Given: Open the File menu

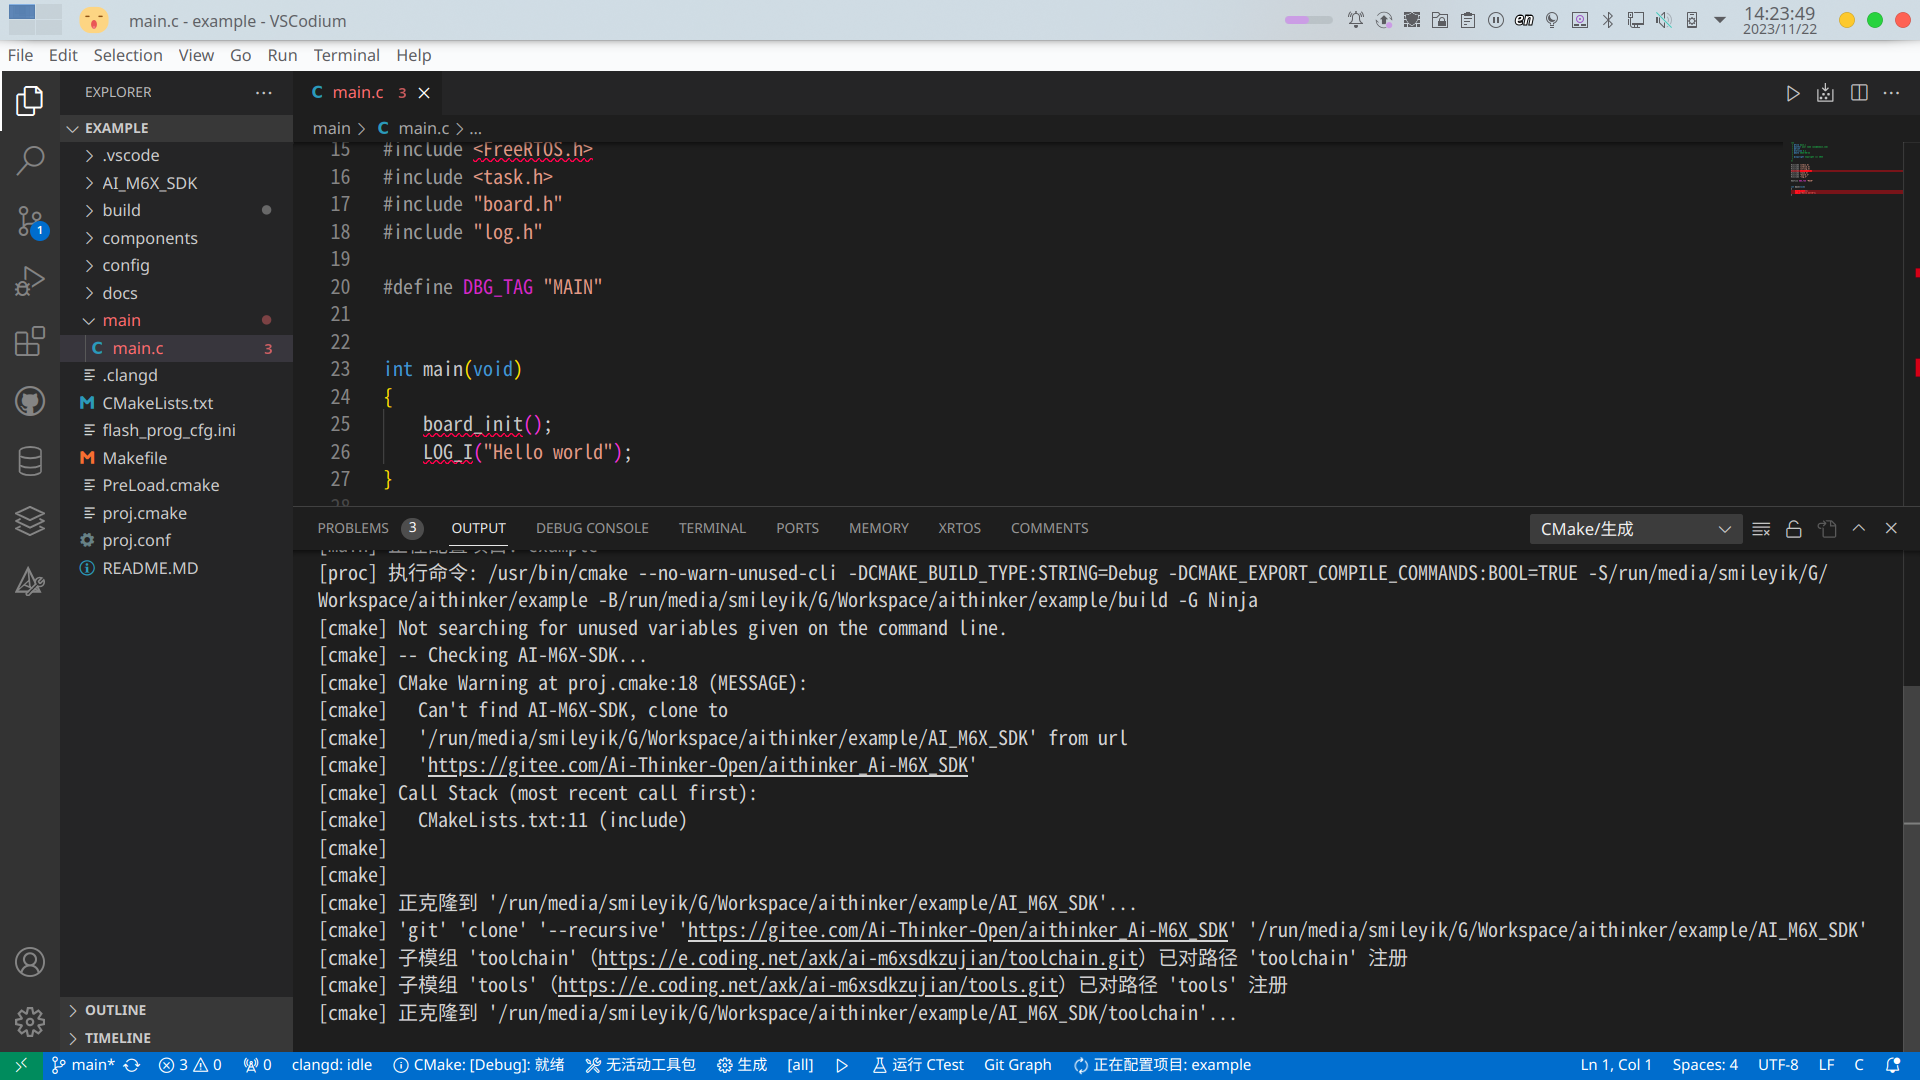Looking at the screenshot, I should (x=20, y=55).
